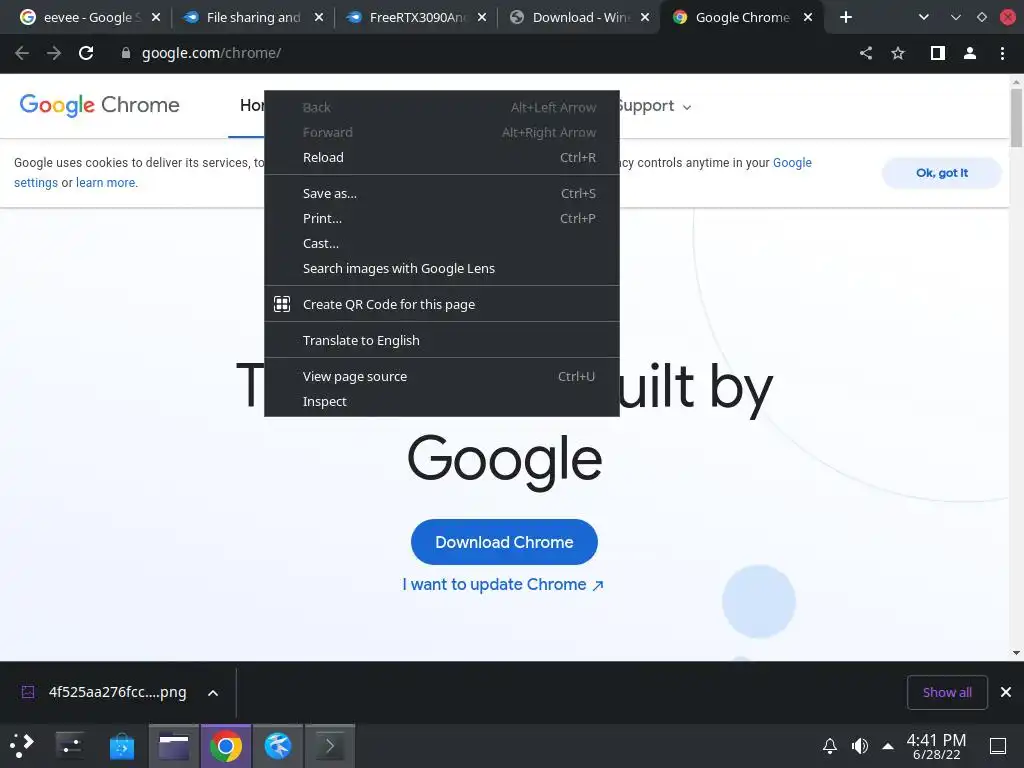Click the volume speaker tray icon
This screenshot has height=768, width=1024.
(859, 746)
